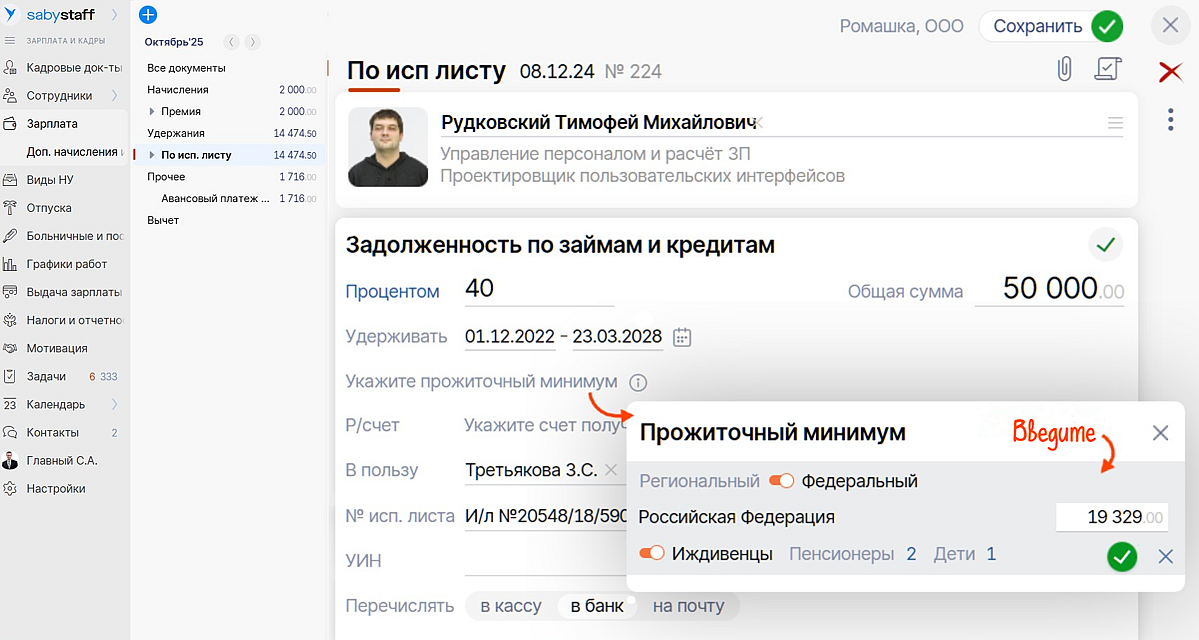Go to next month using right arrow

[x=253, y=42]
